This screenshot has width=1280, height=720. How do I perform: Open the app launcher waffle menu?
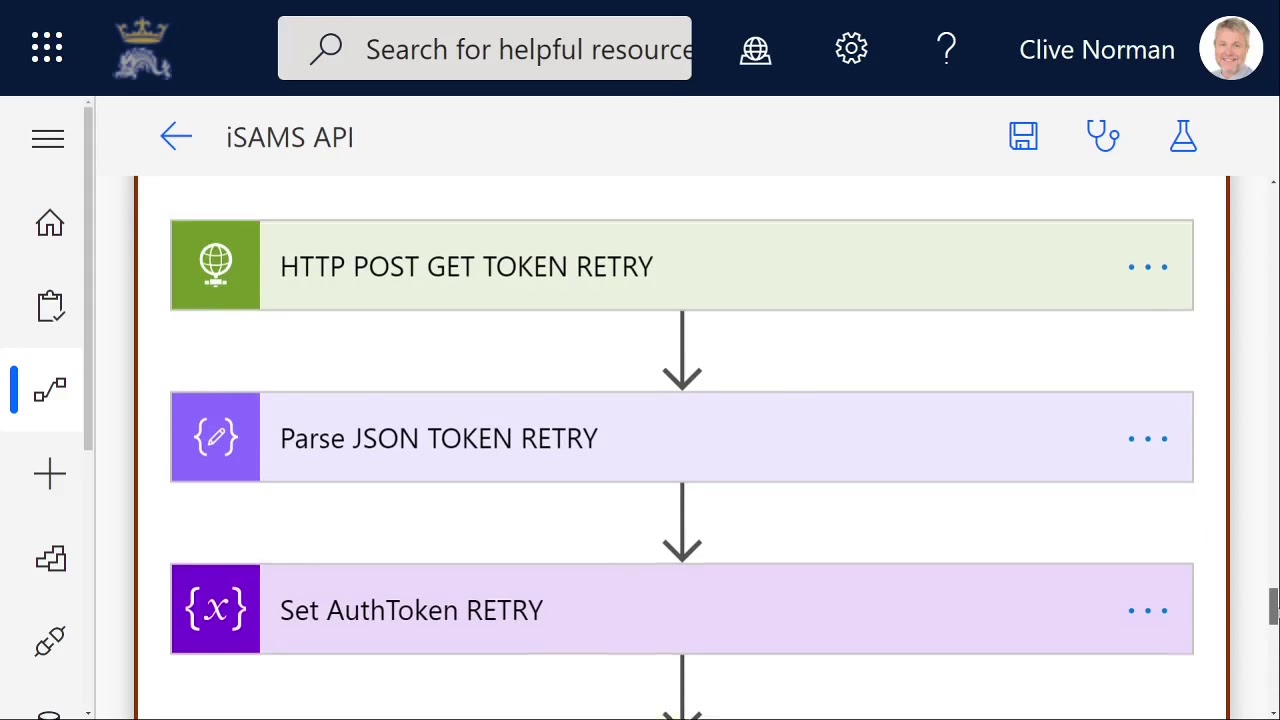(47, 48)
